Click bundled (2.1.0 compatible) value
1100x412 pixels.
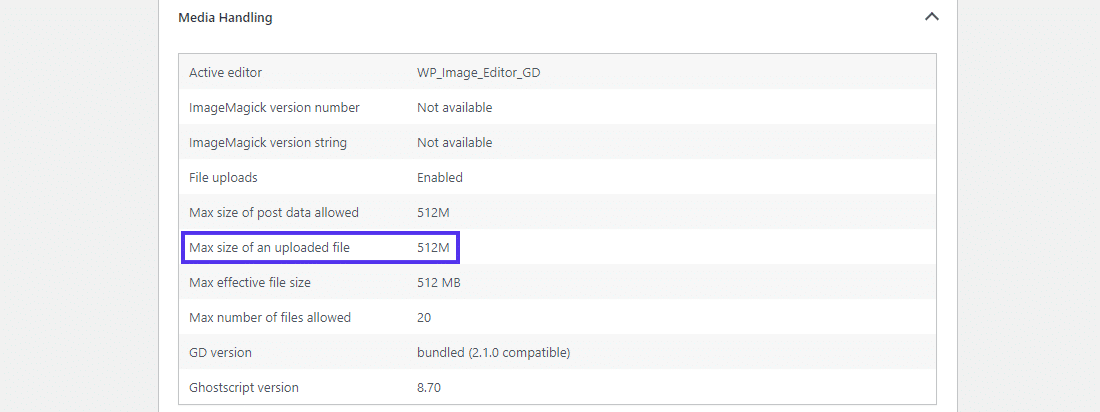click(493, 352)
